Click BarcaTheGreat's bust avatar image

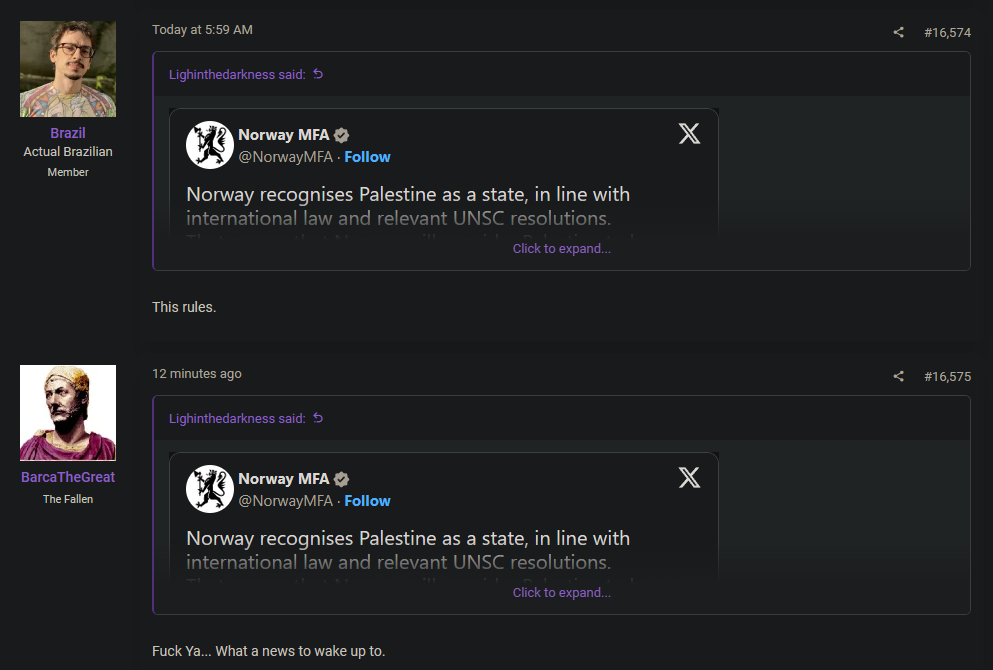[68, 413]
